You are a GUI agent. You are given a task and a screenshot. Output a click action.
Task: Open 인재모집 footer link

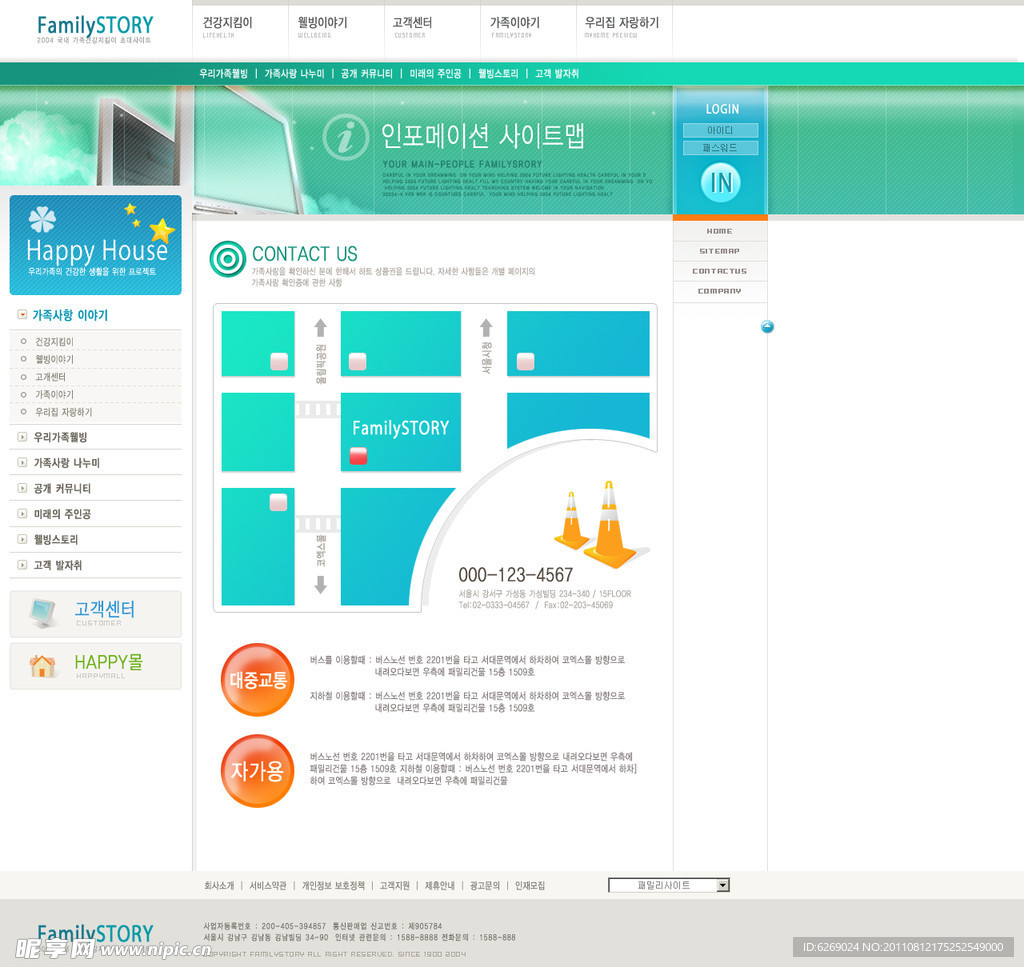click(x=530, y=885)
